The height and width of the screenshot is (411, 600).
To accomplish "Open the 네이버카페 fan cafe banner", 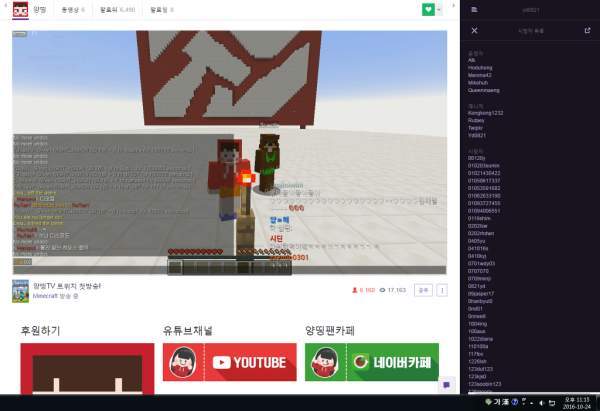I will [x=372, y=362].
